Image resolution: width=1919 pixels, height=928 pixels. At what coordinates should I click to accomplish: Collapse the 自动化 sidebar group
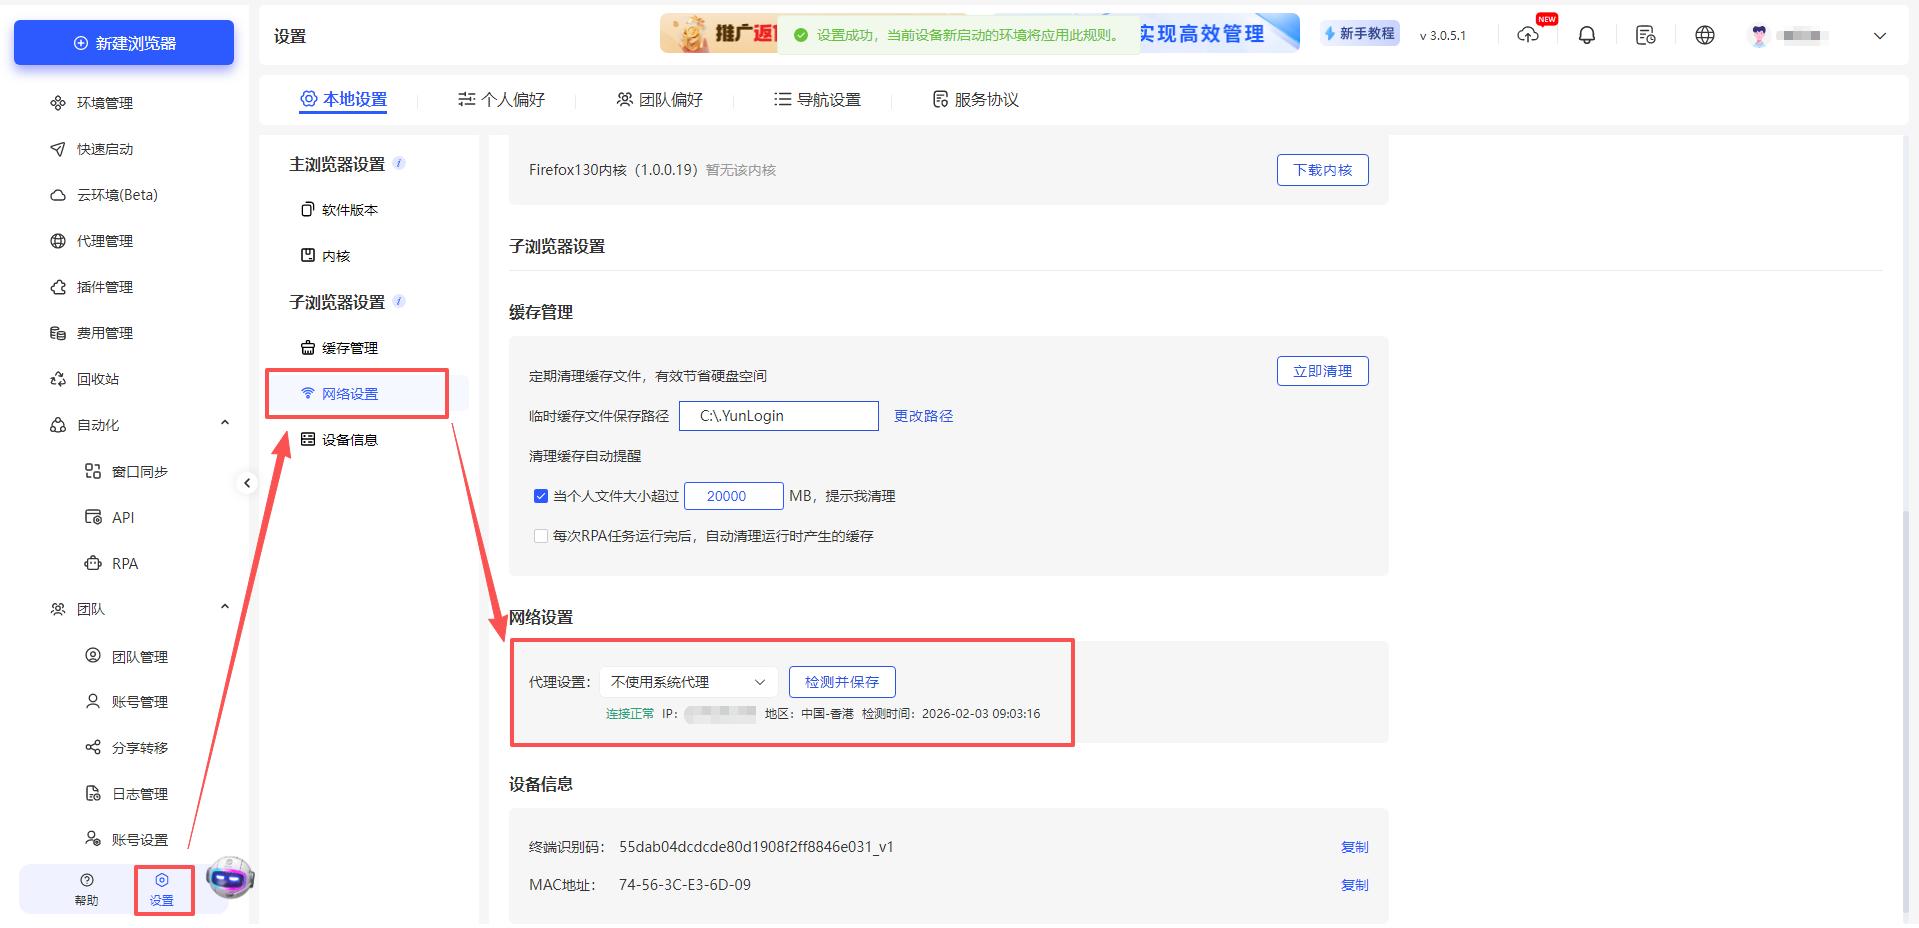click(x=224, y=422)
